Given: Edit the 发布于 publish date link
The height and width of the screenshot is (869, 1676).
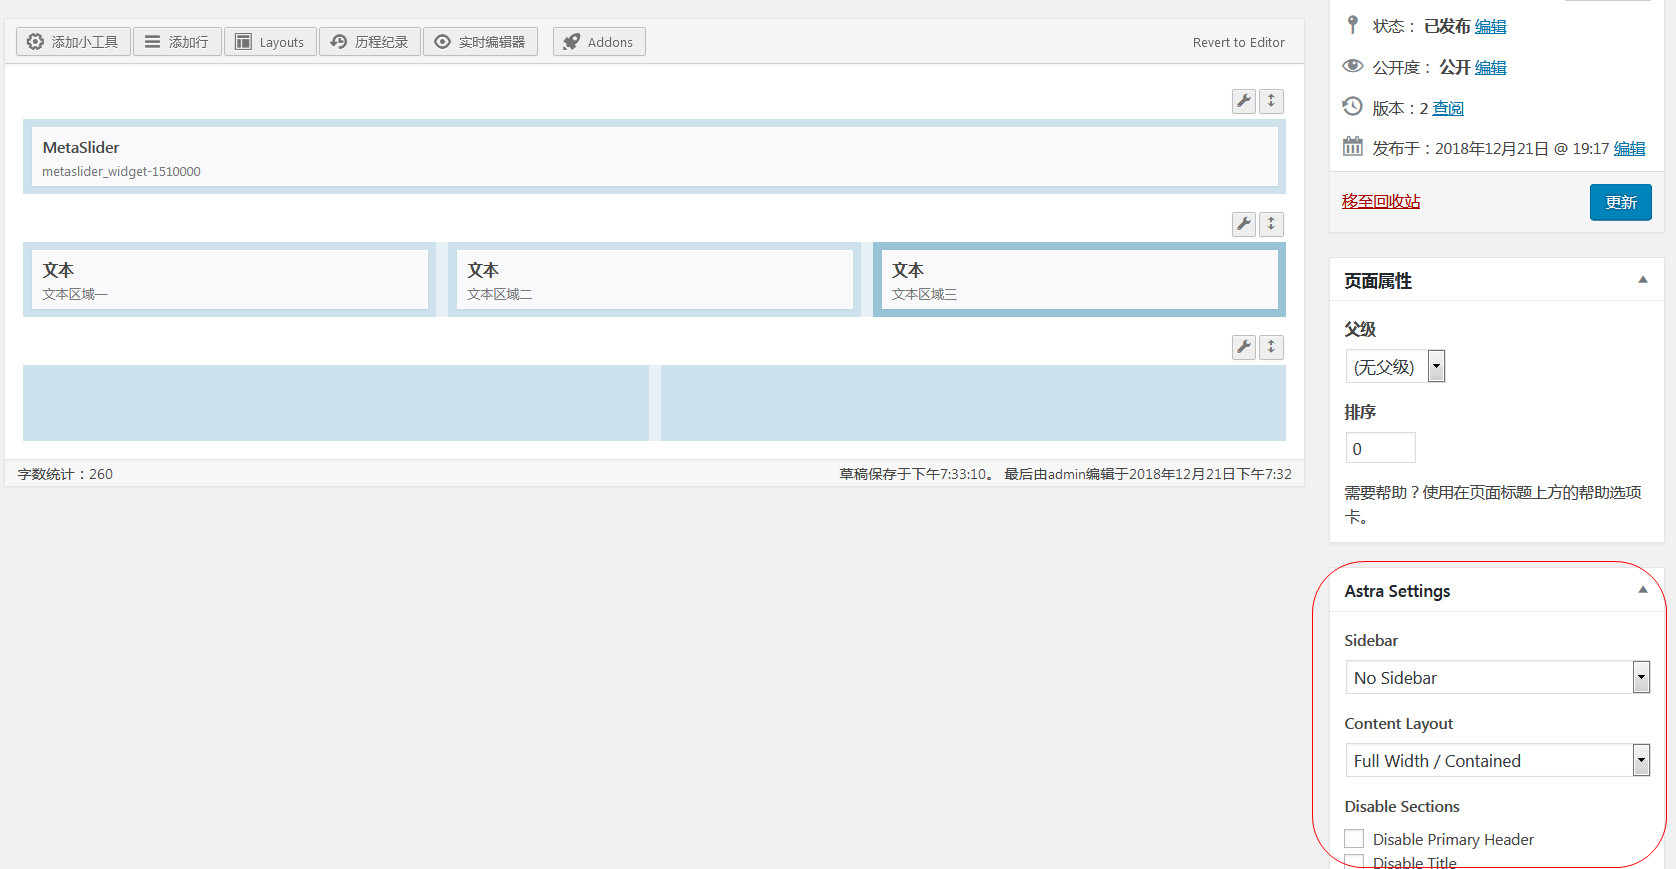Looking at the screenshot, I should [x=1629, y=149].
